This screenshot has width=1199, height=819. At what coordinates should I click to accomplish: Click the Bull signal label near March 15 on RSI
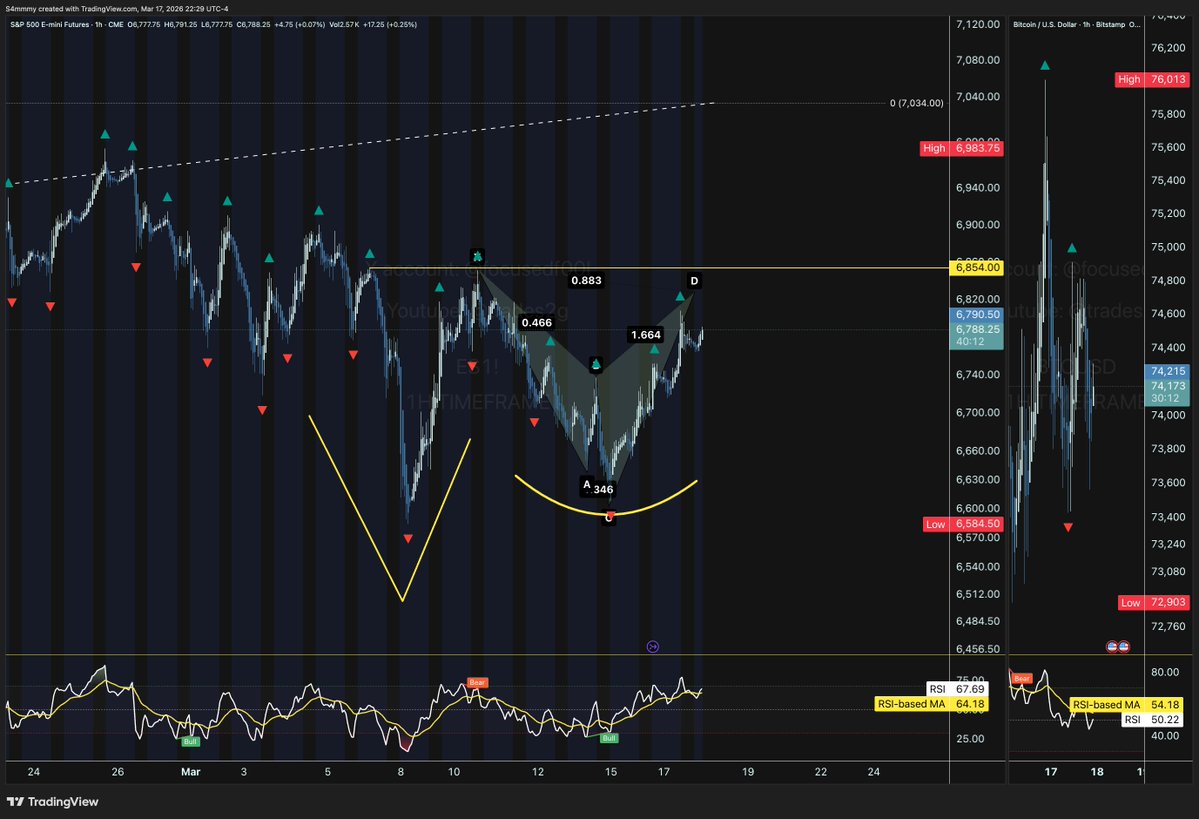609,738
